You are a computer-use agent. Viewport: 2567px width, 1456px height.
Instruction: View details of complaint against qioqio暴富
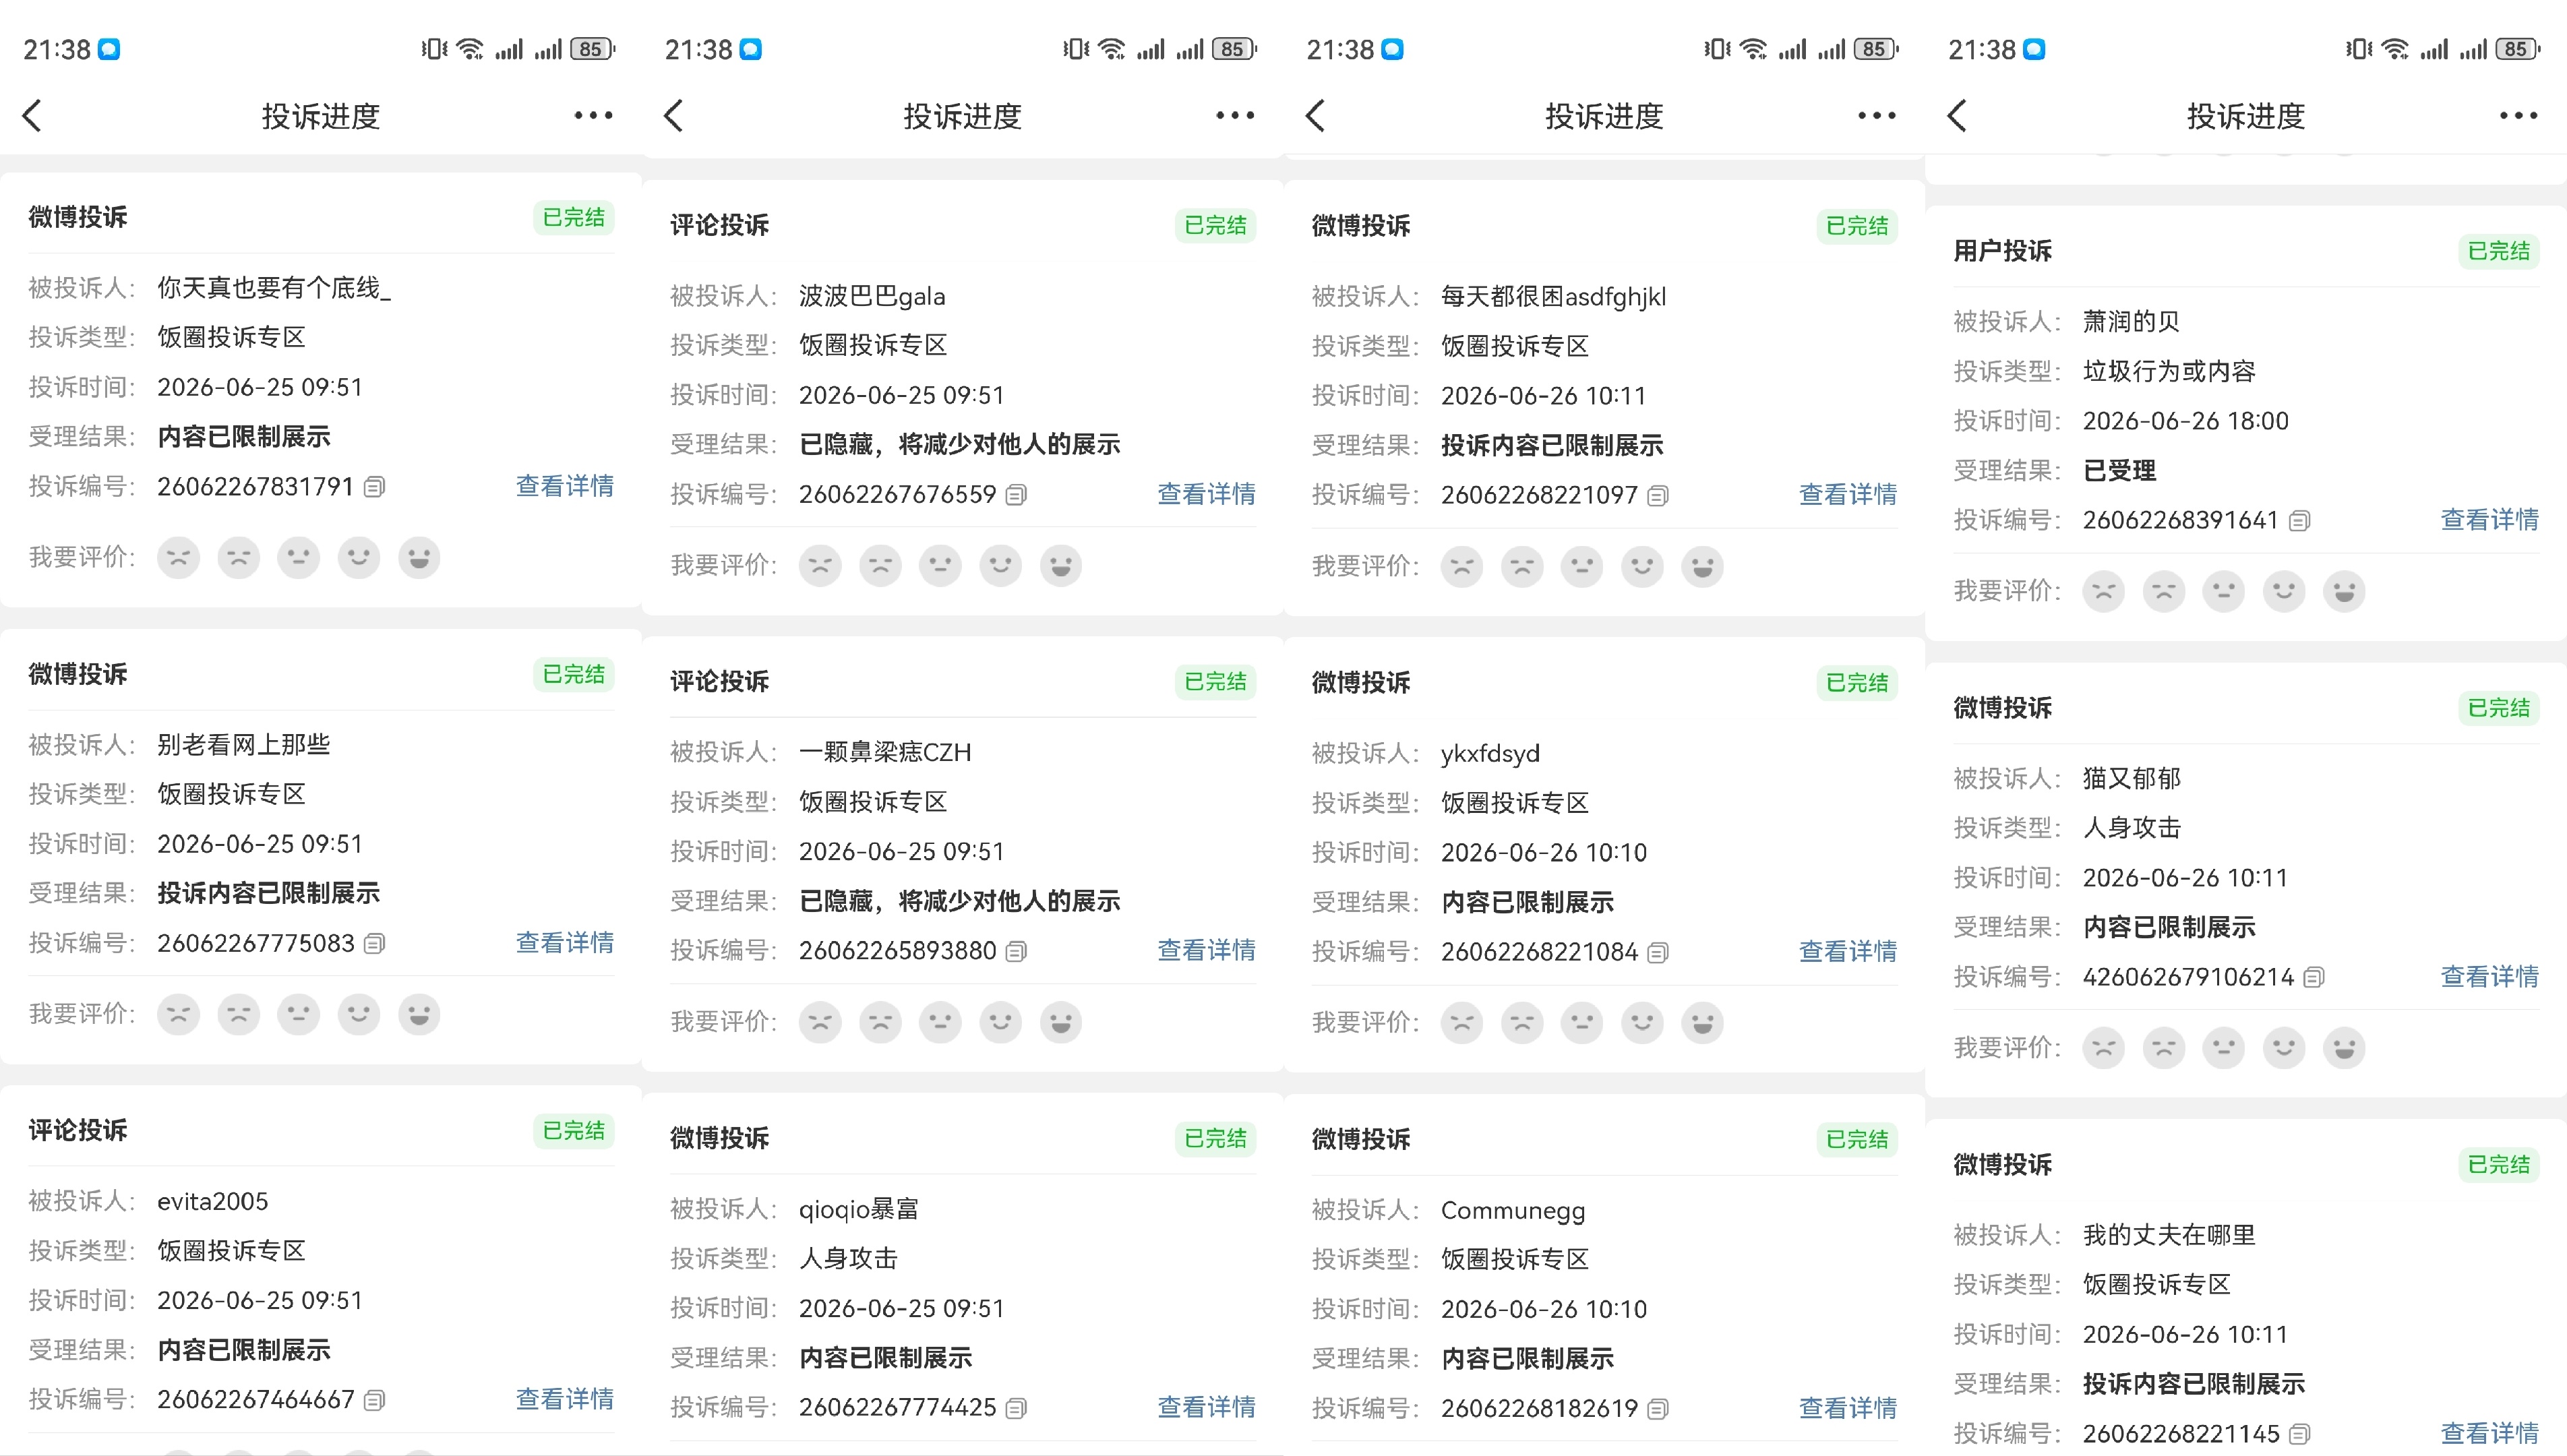pos(1207,1408)
